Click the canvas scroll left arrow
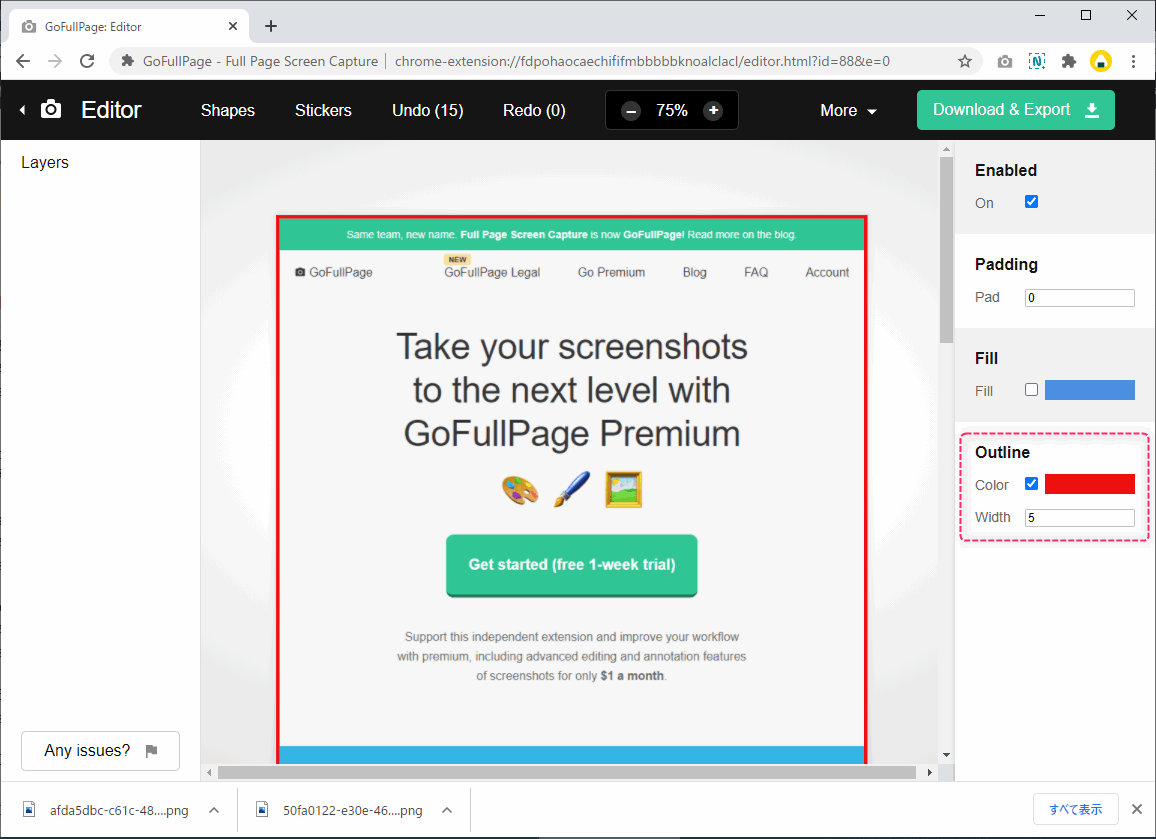This screenshot has width=1156, height=839. pyautogui.click(x=209, y=772)
